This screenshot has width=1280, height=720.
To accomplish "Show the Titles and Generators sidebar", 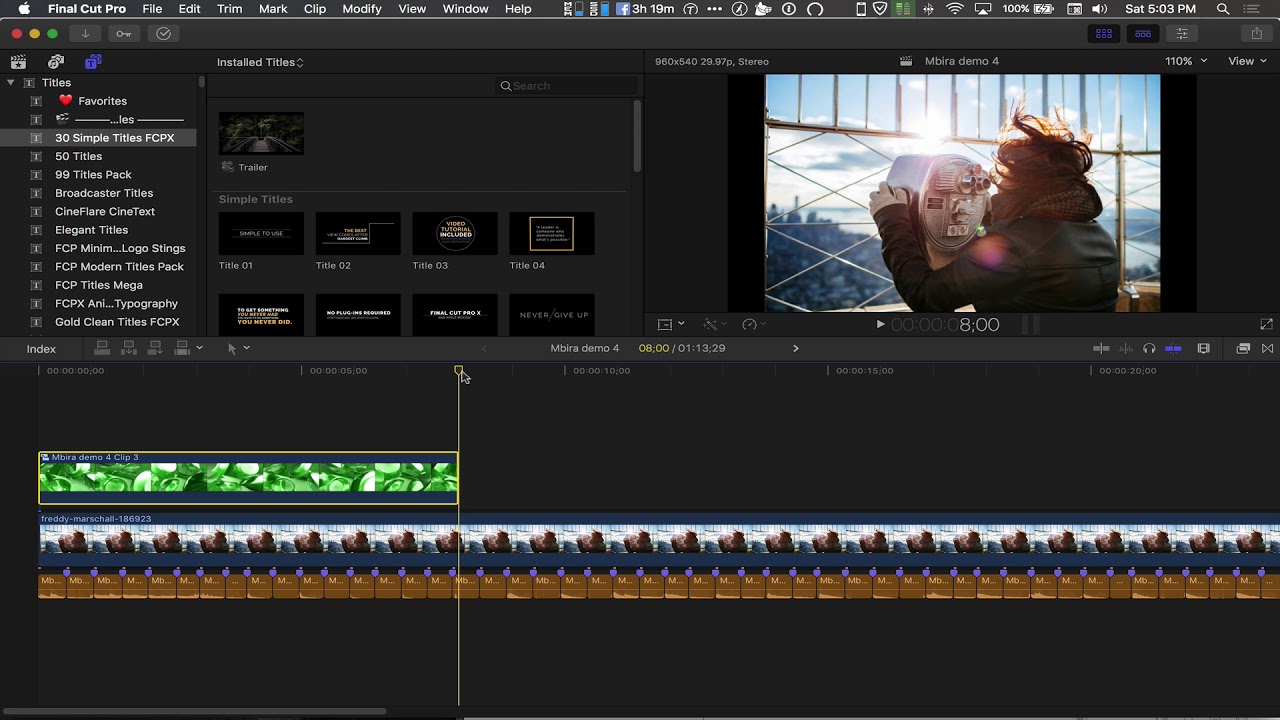I will tap(93, 62).
